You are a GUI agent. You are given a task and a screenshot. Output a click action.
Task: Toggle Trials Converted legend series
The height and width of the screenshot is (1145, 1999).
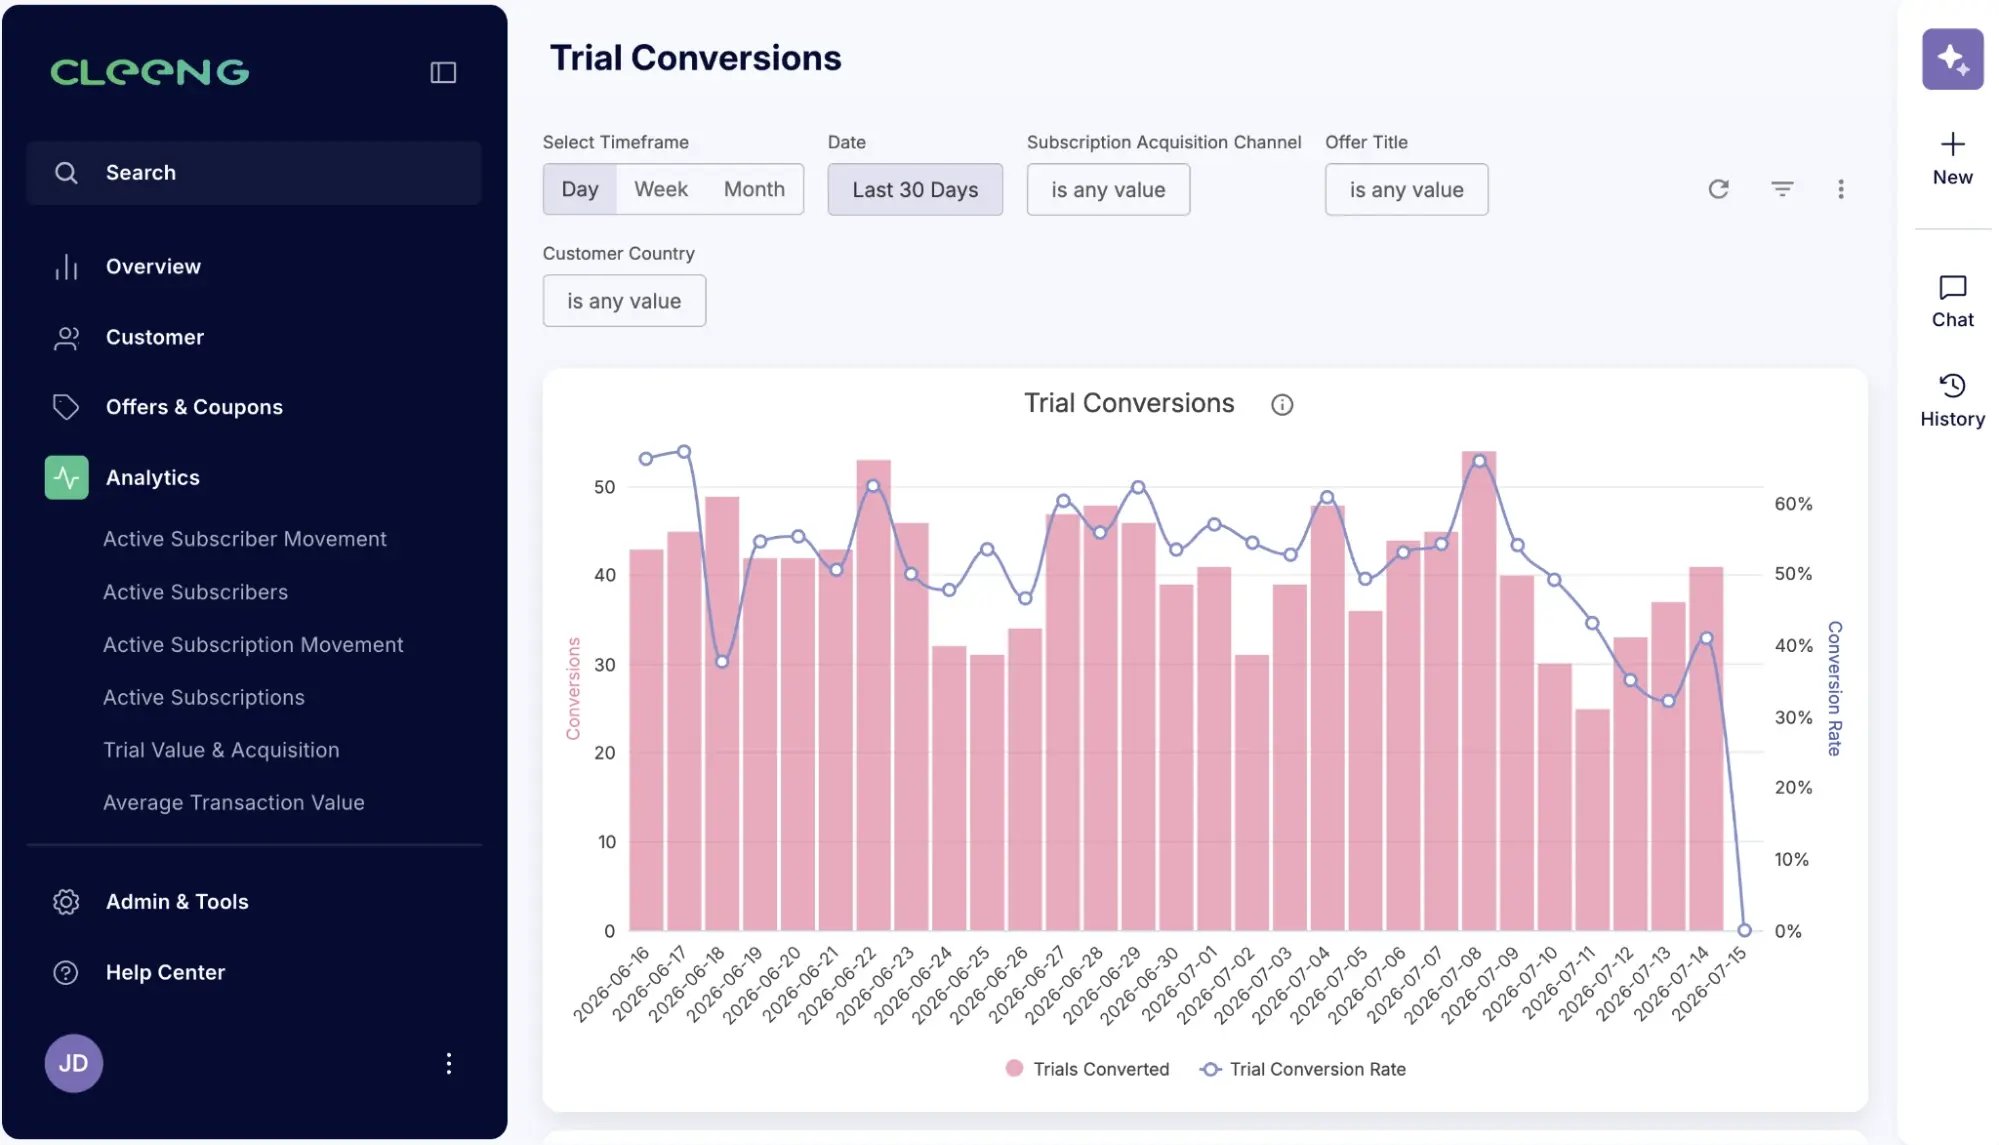coord(1087,1069)
